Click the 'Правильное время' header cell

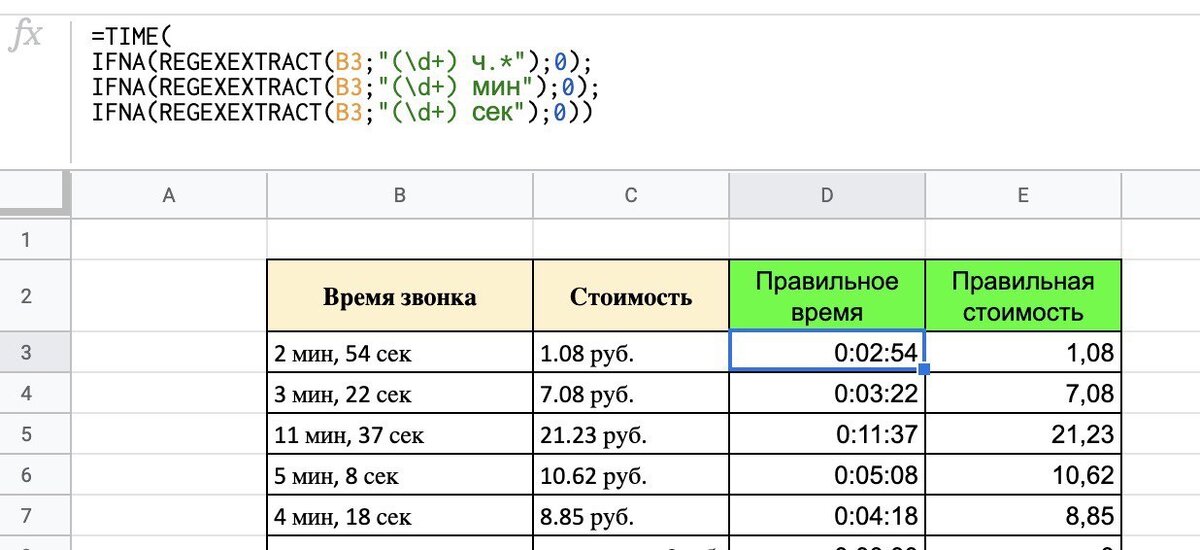[827, 296]
